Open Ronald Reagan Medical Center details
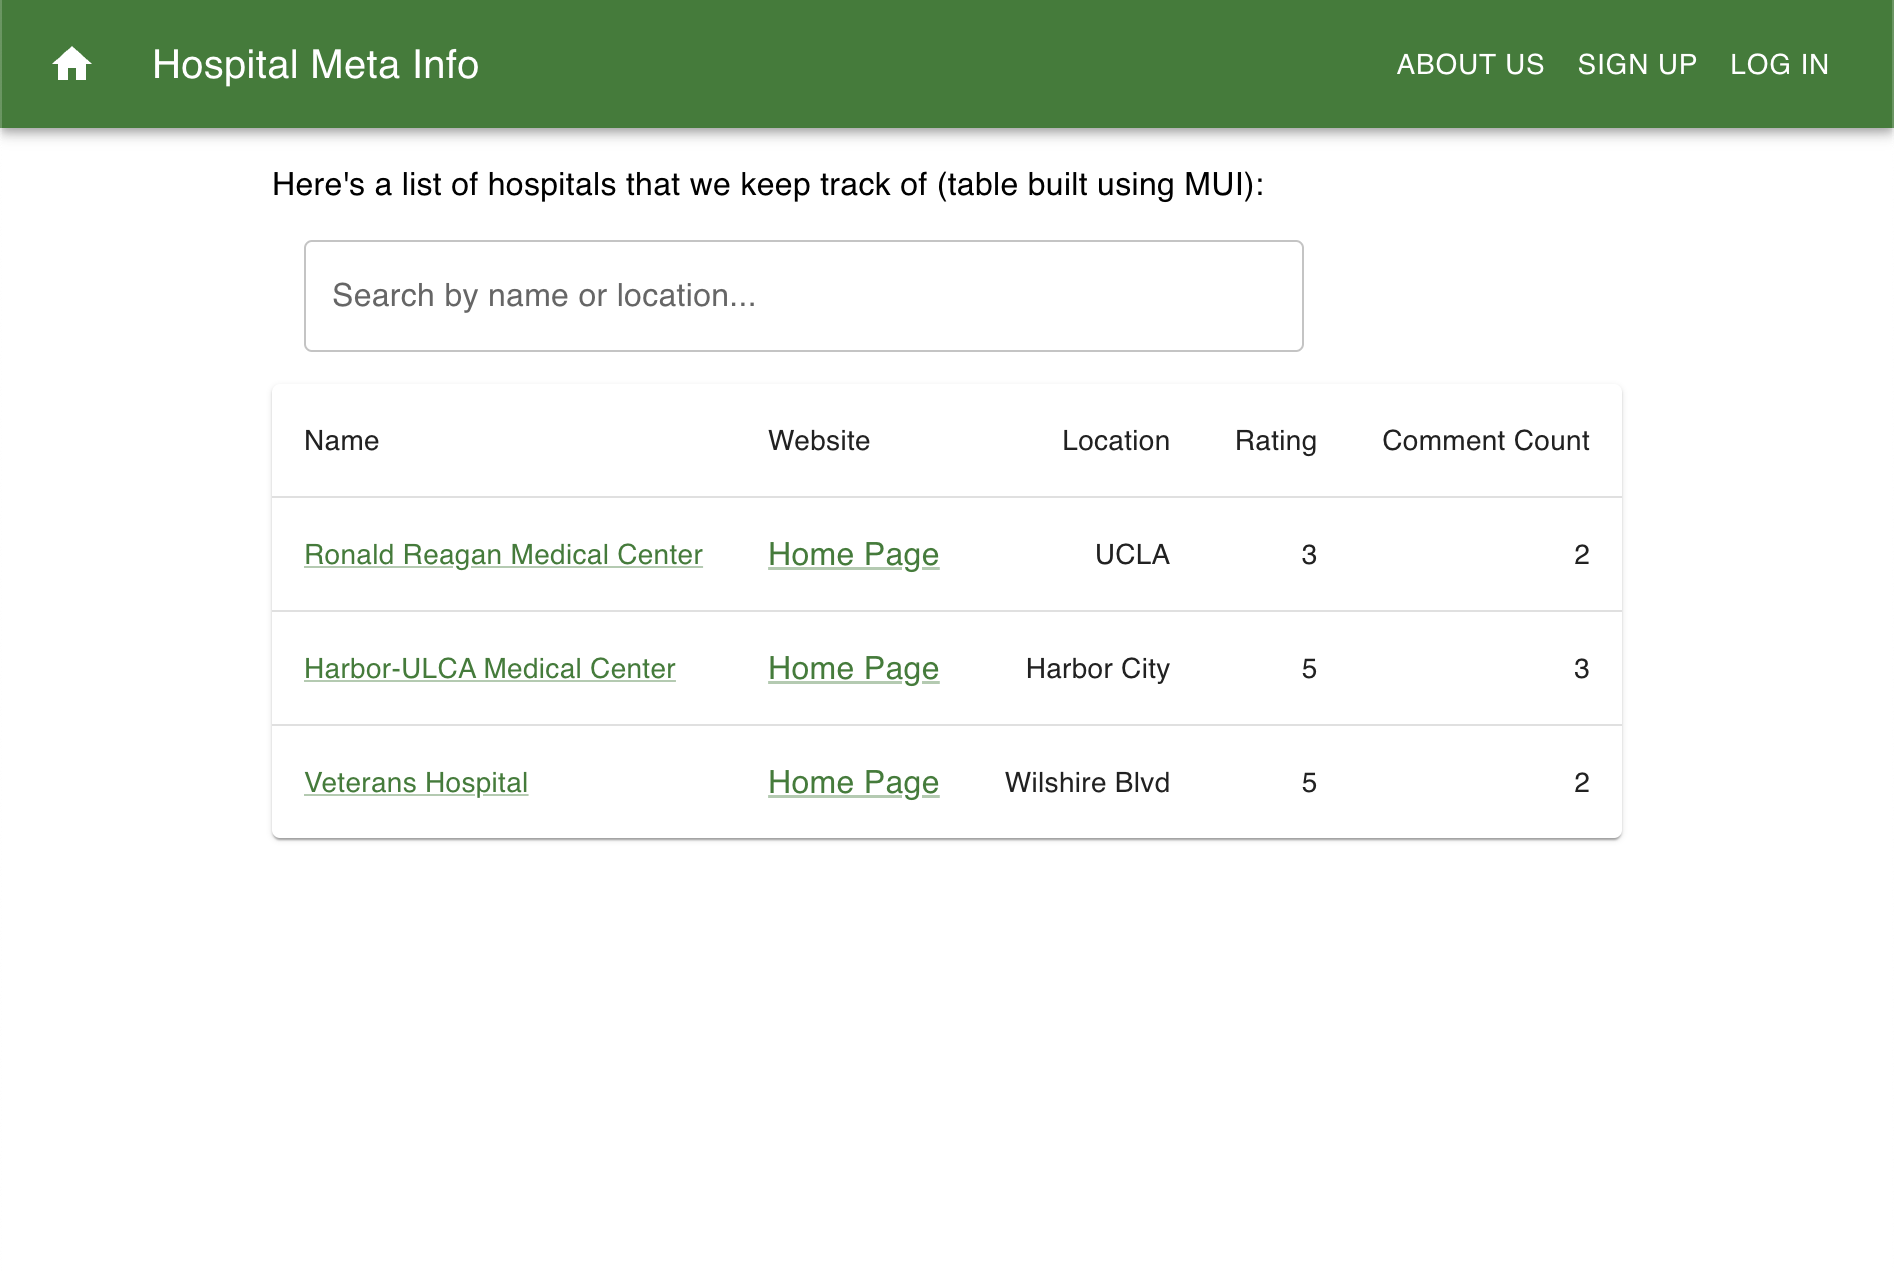The width and height of the screenshot is (1894, 1272). 503,554
